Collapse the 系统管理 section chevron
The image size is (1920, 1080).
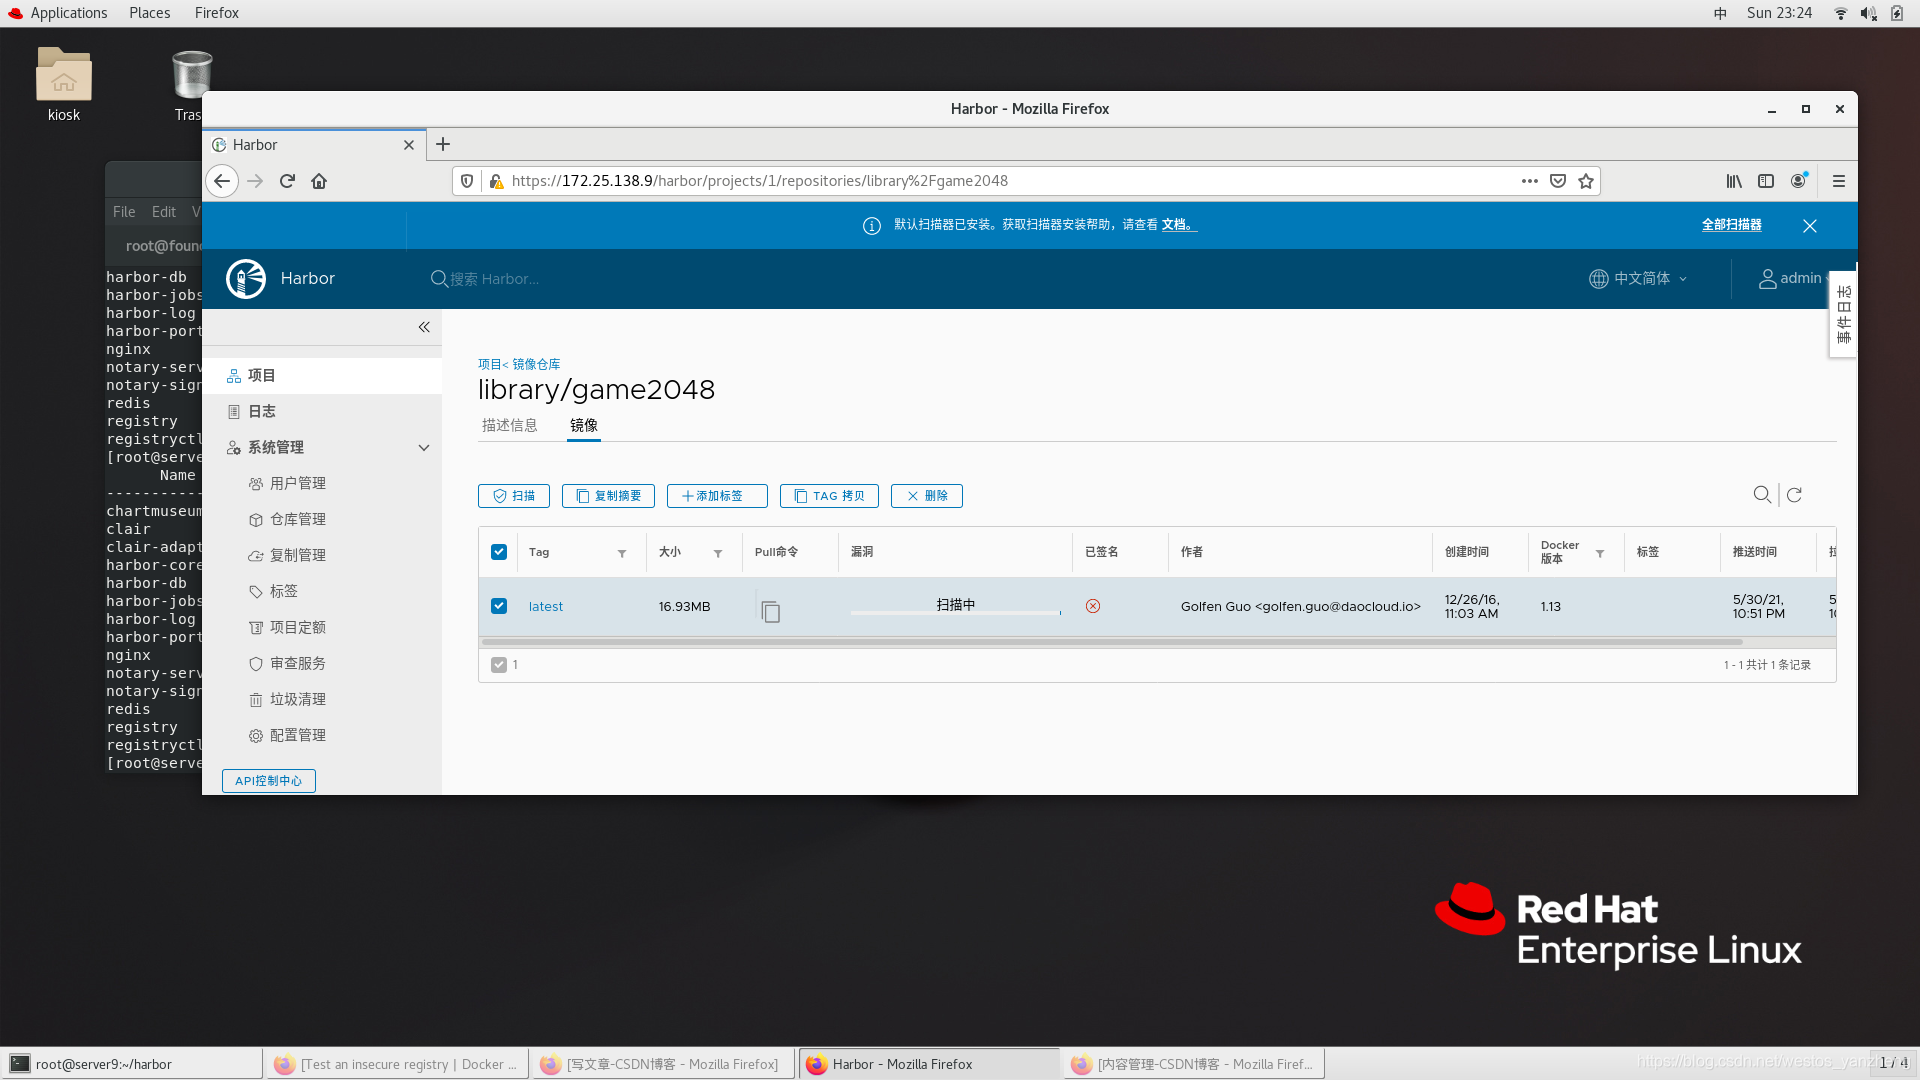[x=424, y=448]
